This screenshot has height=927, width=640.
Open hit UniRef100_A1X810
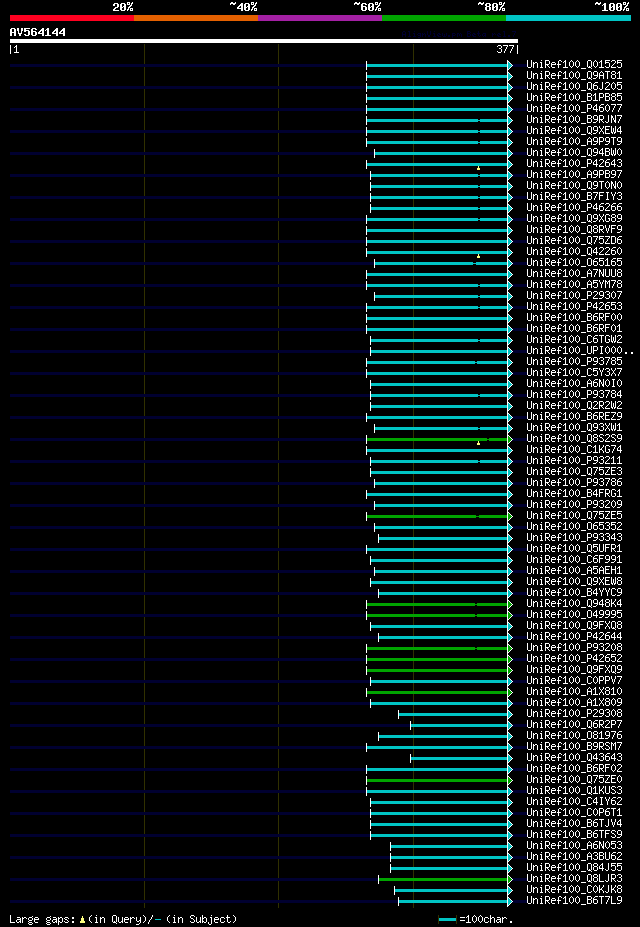(x=574, y=691)
